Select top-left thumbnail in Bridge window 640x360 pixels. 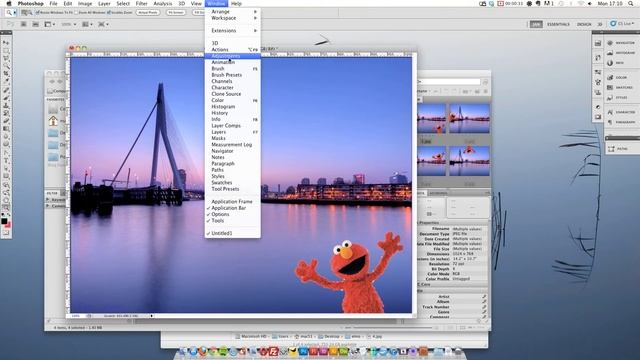[431, 119]
